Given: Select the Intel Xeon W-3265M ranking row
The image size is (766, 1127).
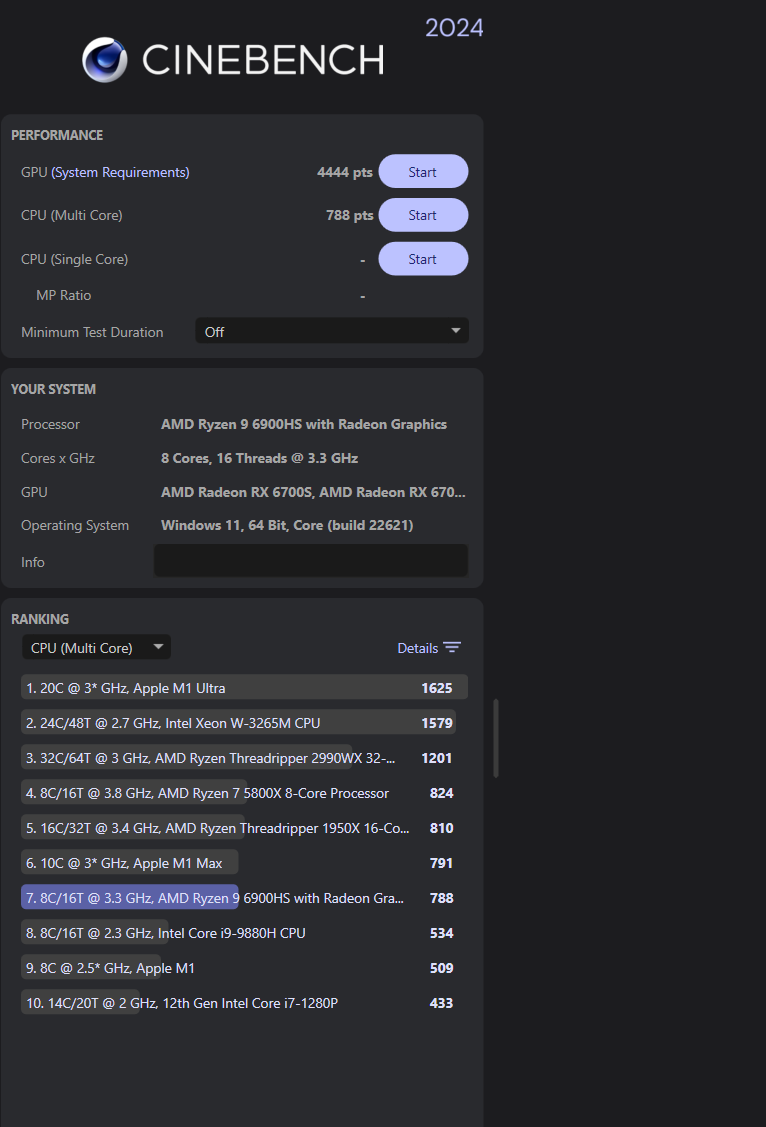Looking at the screenshot, I should 244,723.
